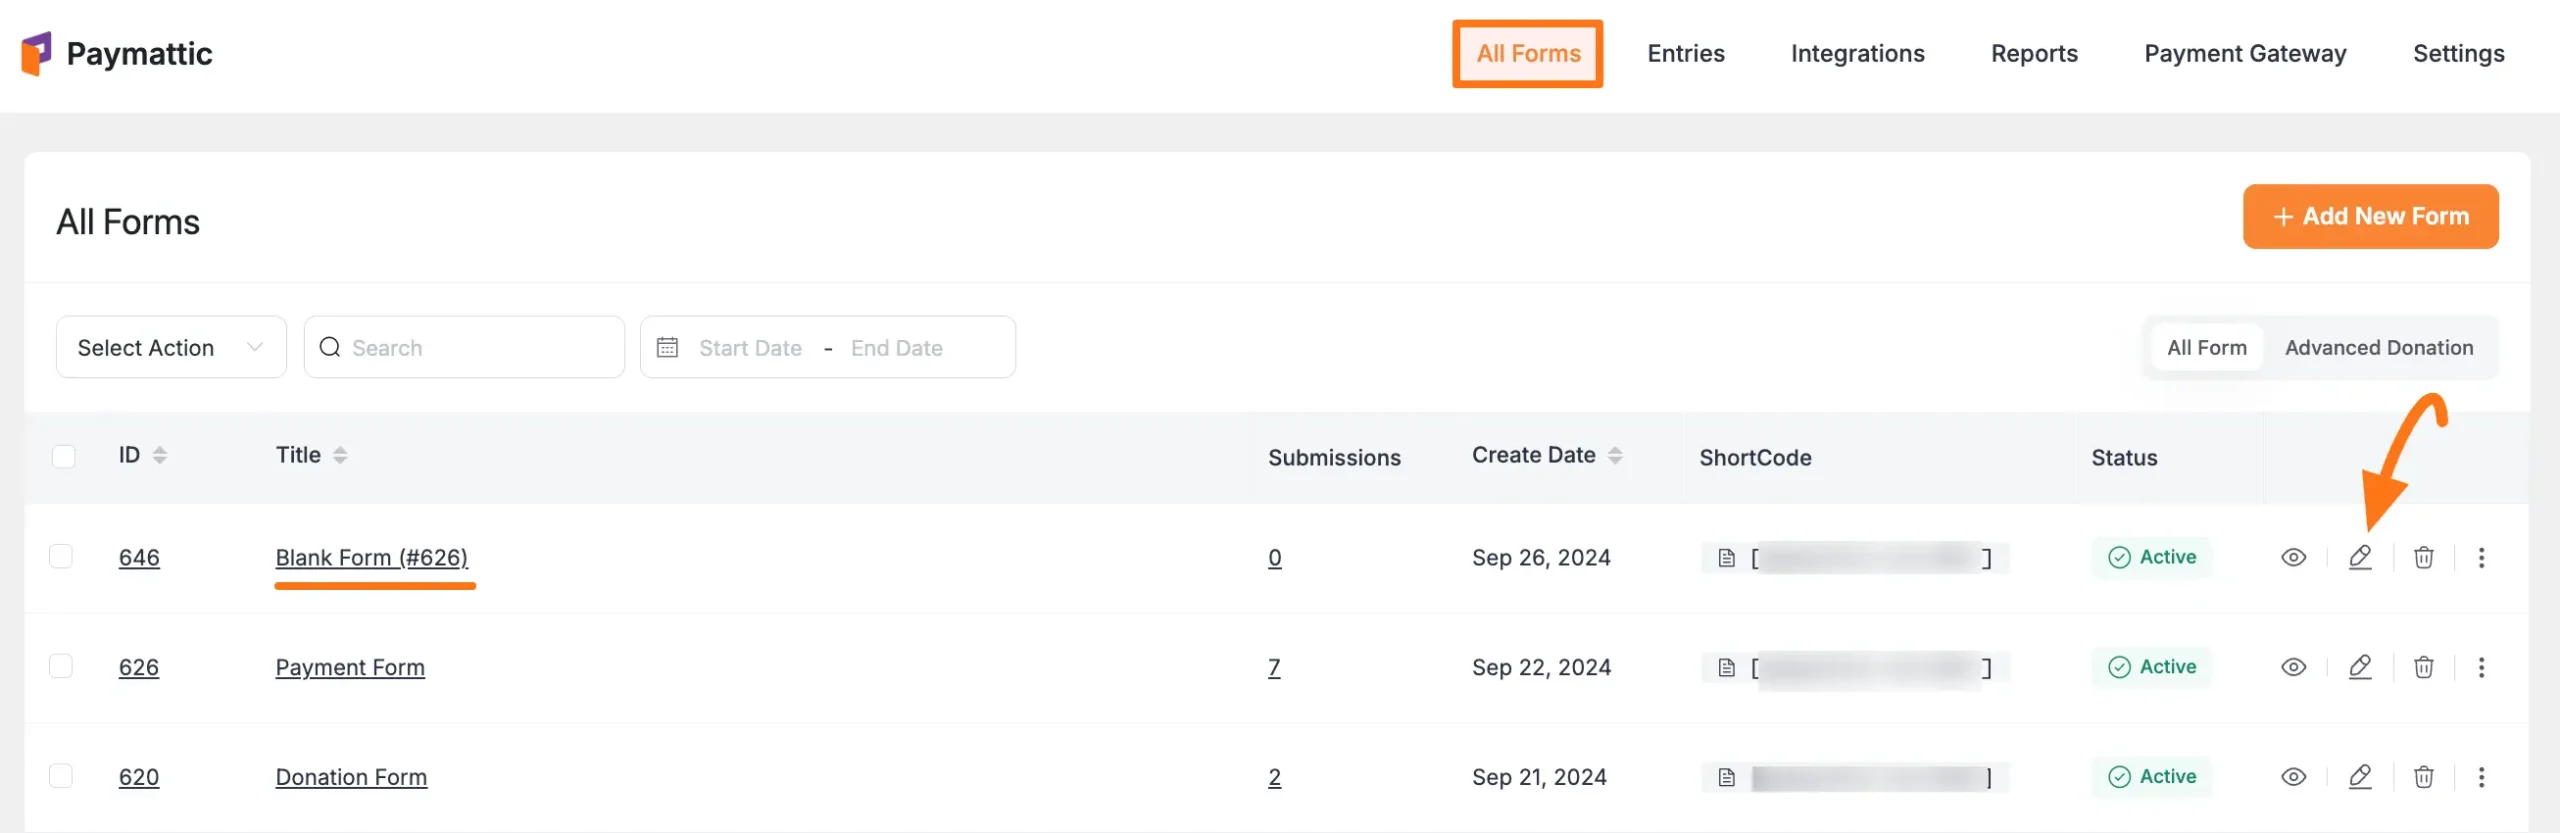
Task: Check the box for form 646
Action: click(x=62, y=556)
